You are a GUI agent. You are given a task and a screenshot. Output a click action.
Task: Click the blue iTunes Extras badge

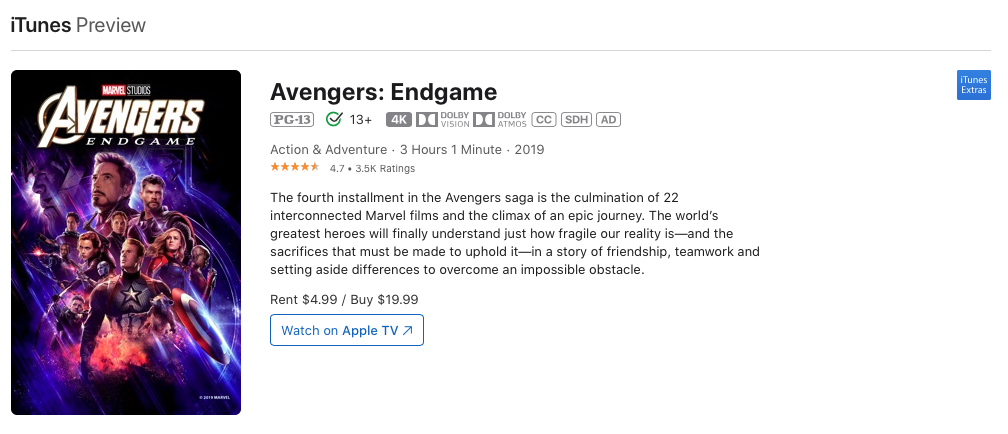pos(973,86)
